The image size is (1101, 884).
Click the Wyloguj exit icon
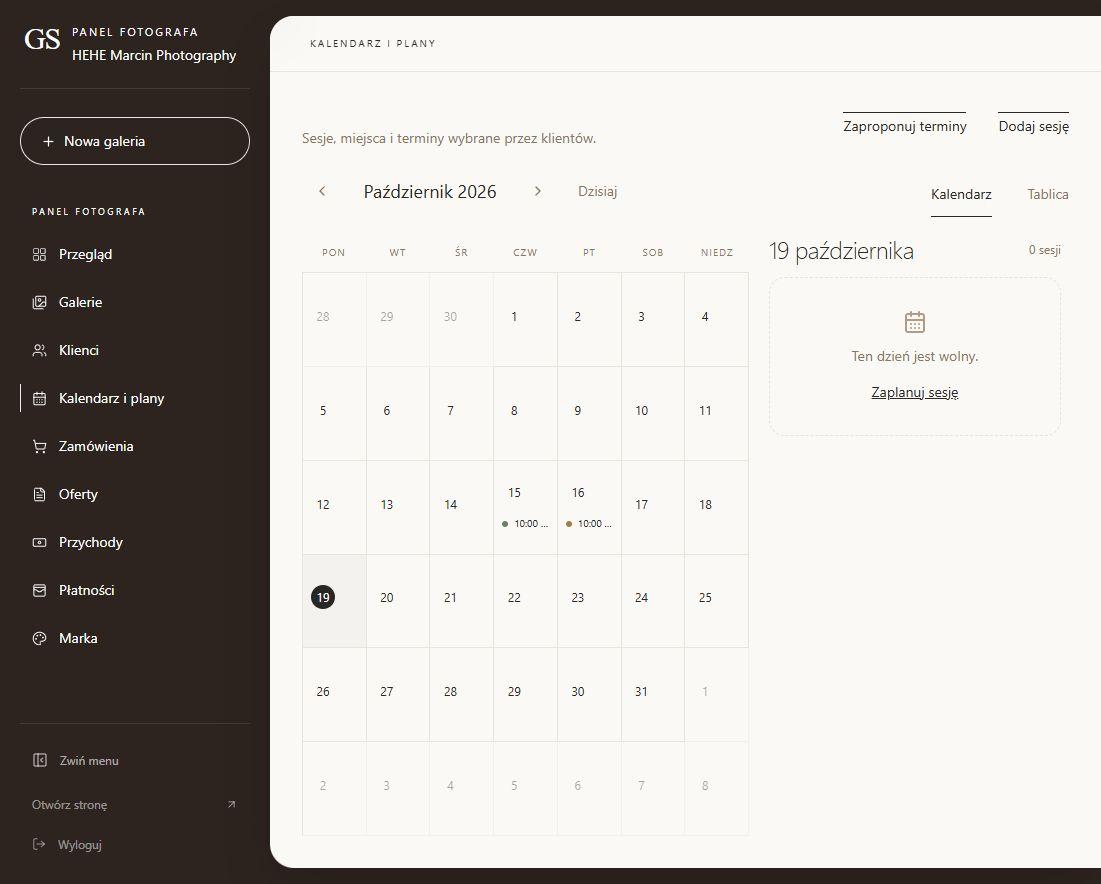coord(39,844)
